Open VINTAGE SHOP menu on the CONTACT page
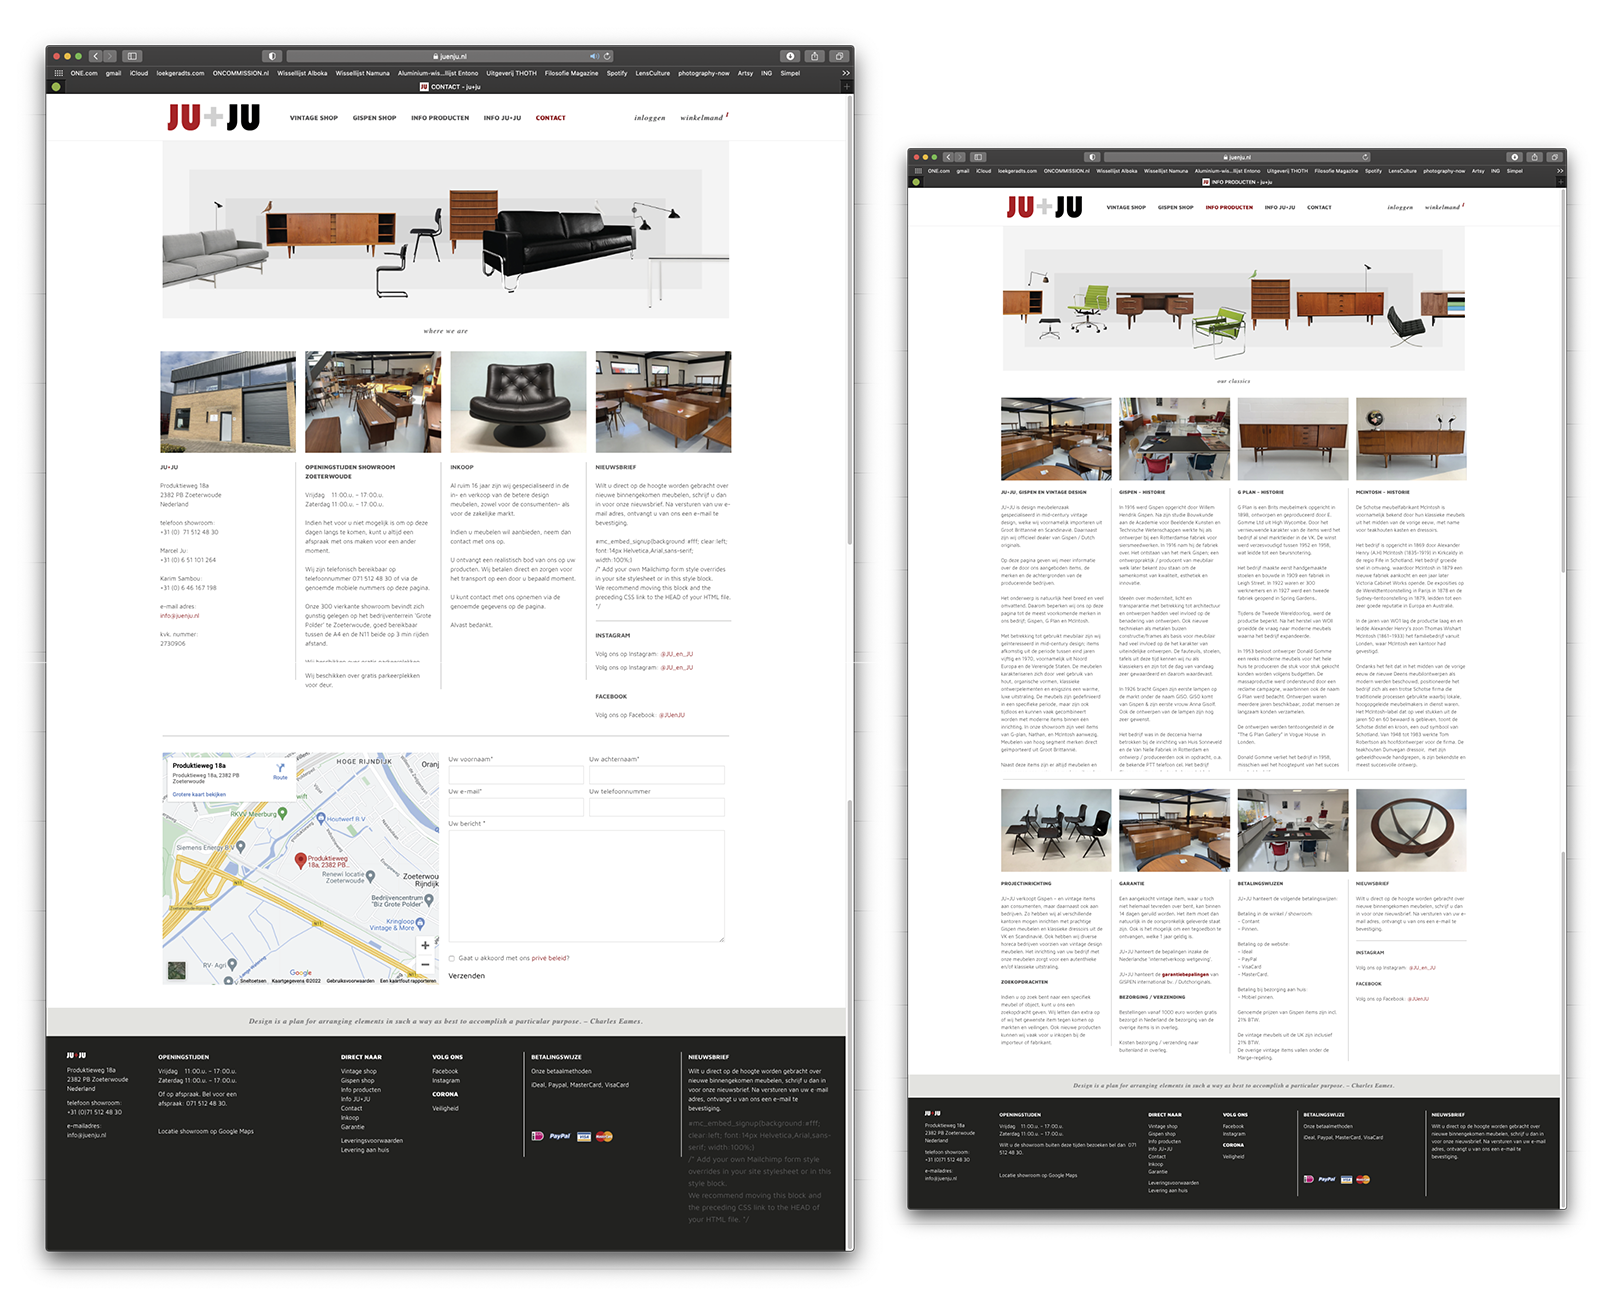 pos(313,118)
